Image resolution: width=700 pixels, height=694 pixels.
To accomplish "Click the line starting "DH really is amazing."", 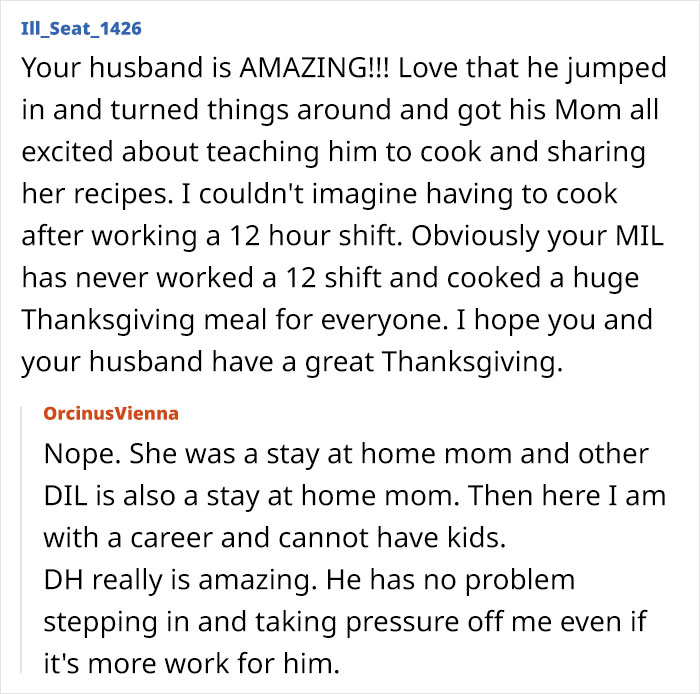I will point(310,578).
